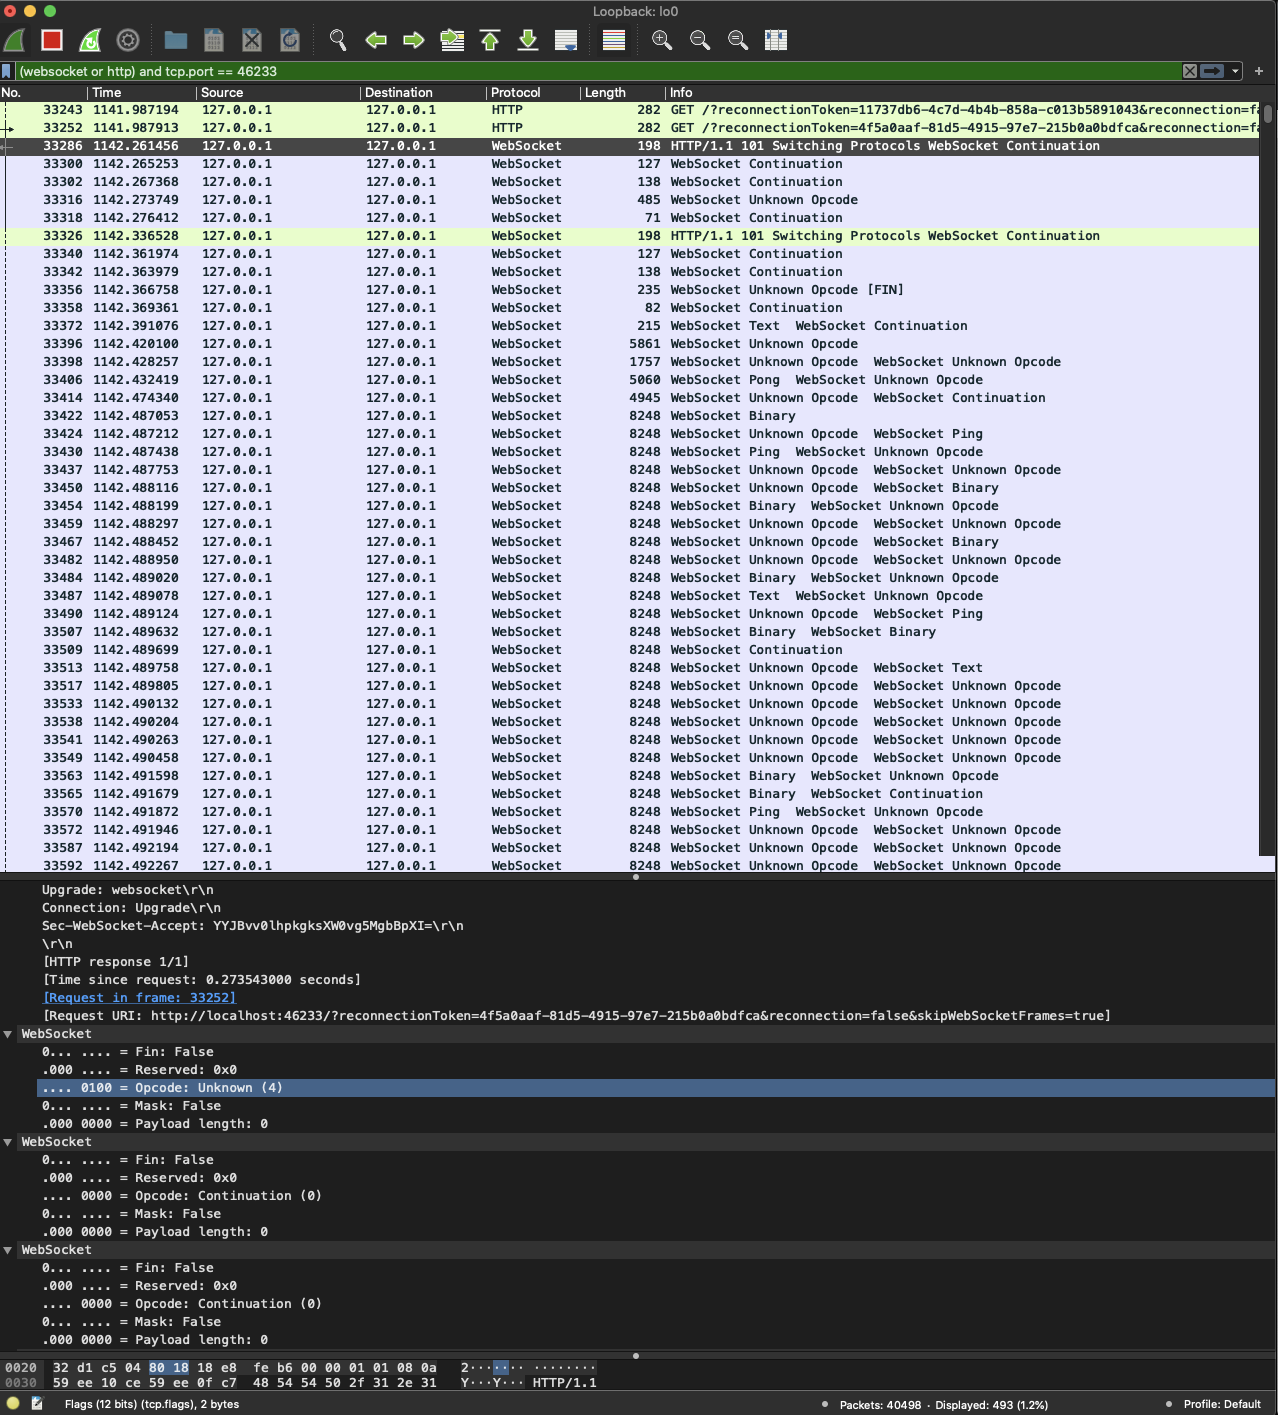Expand the second WebSocket tree with Continuation opcode
Image resolution: width=1278 pixels, height=1415 pixels.
(x=8, y=1141)
